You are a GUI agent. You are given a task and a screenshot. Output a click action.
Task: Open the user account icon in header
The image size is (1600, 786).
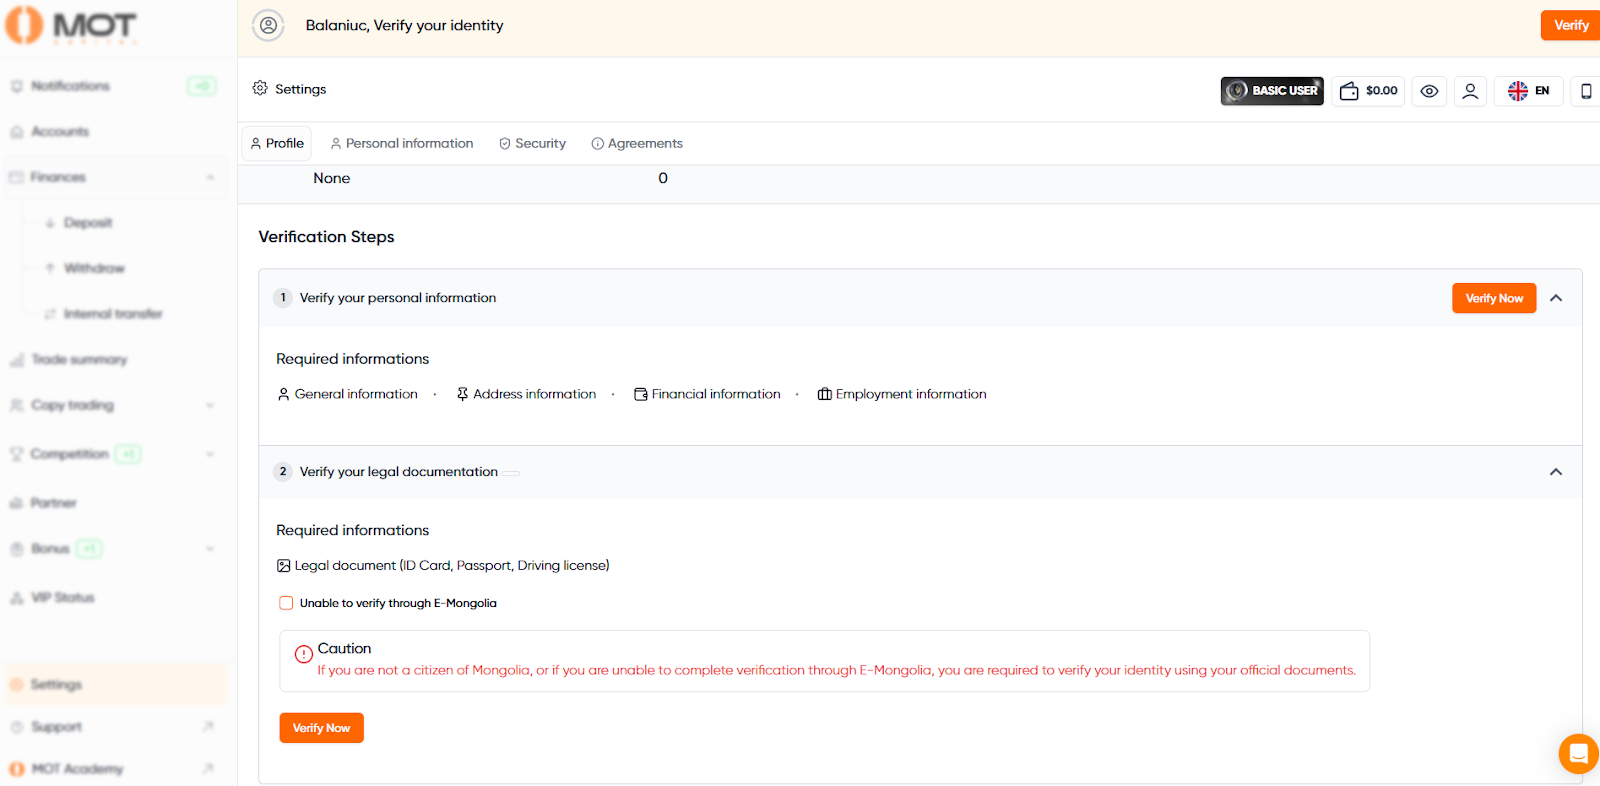pos(1469,91)
